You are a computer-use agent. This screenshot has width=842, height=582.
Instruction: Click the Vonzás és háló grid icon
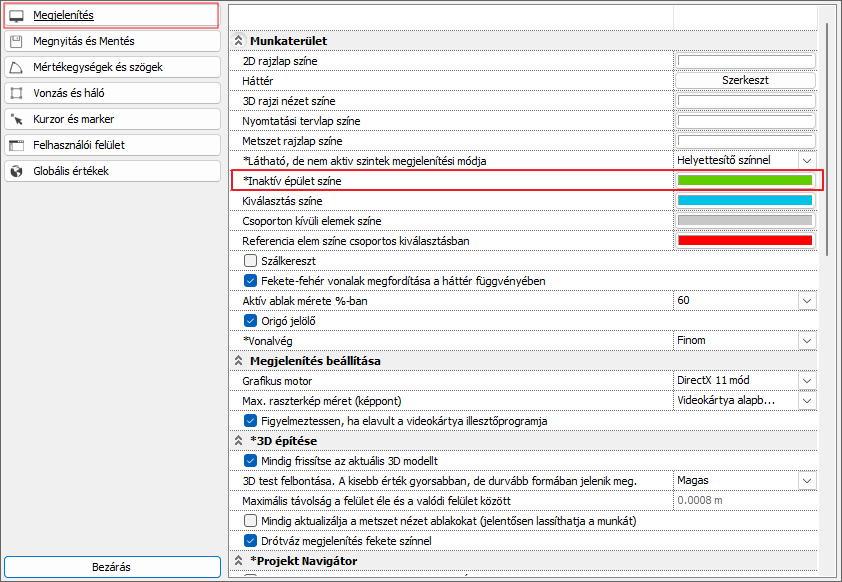[16, 93]
